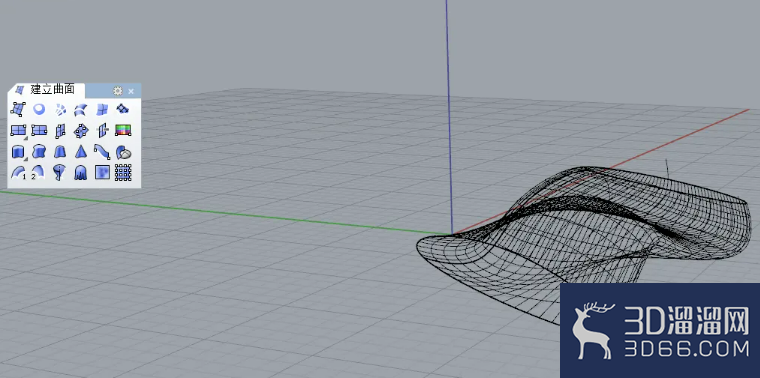Select Plane through points tool
Image resolution: width=760 pixels, height=378 pixels.
81,130
